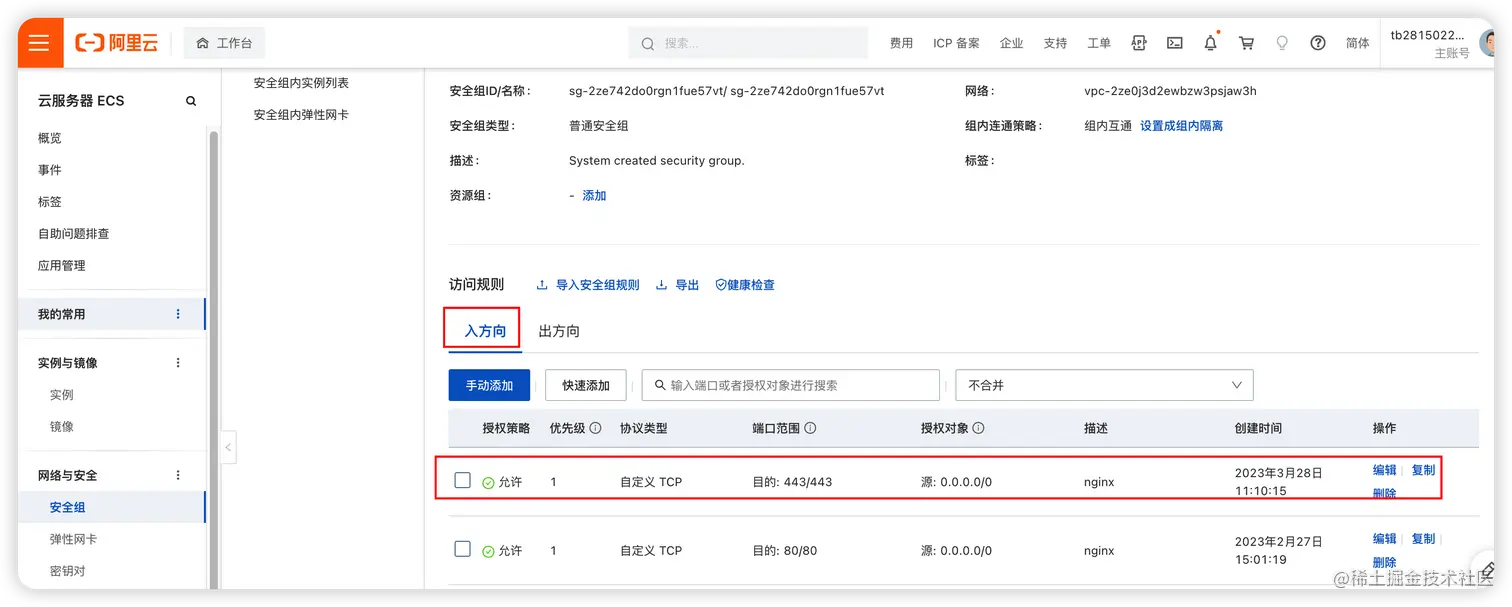Click 导出 rules button
The height and width of the screenshot is (607, 1512).
point(677,285)
